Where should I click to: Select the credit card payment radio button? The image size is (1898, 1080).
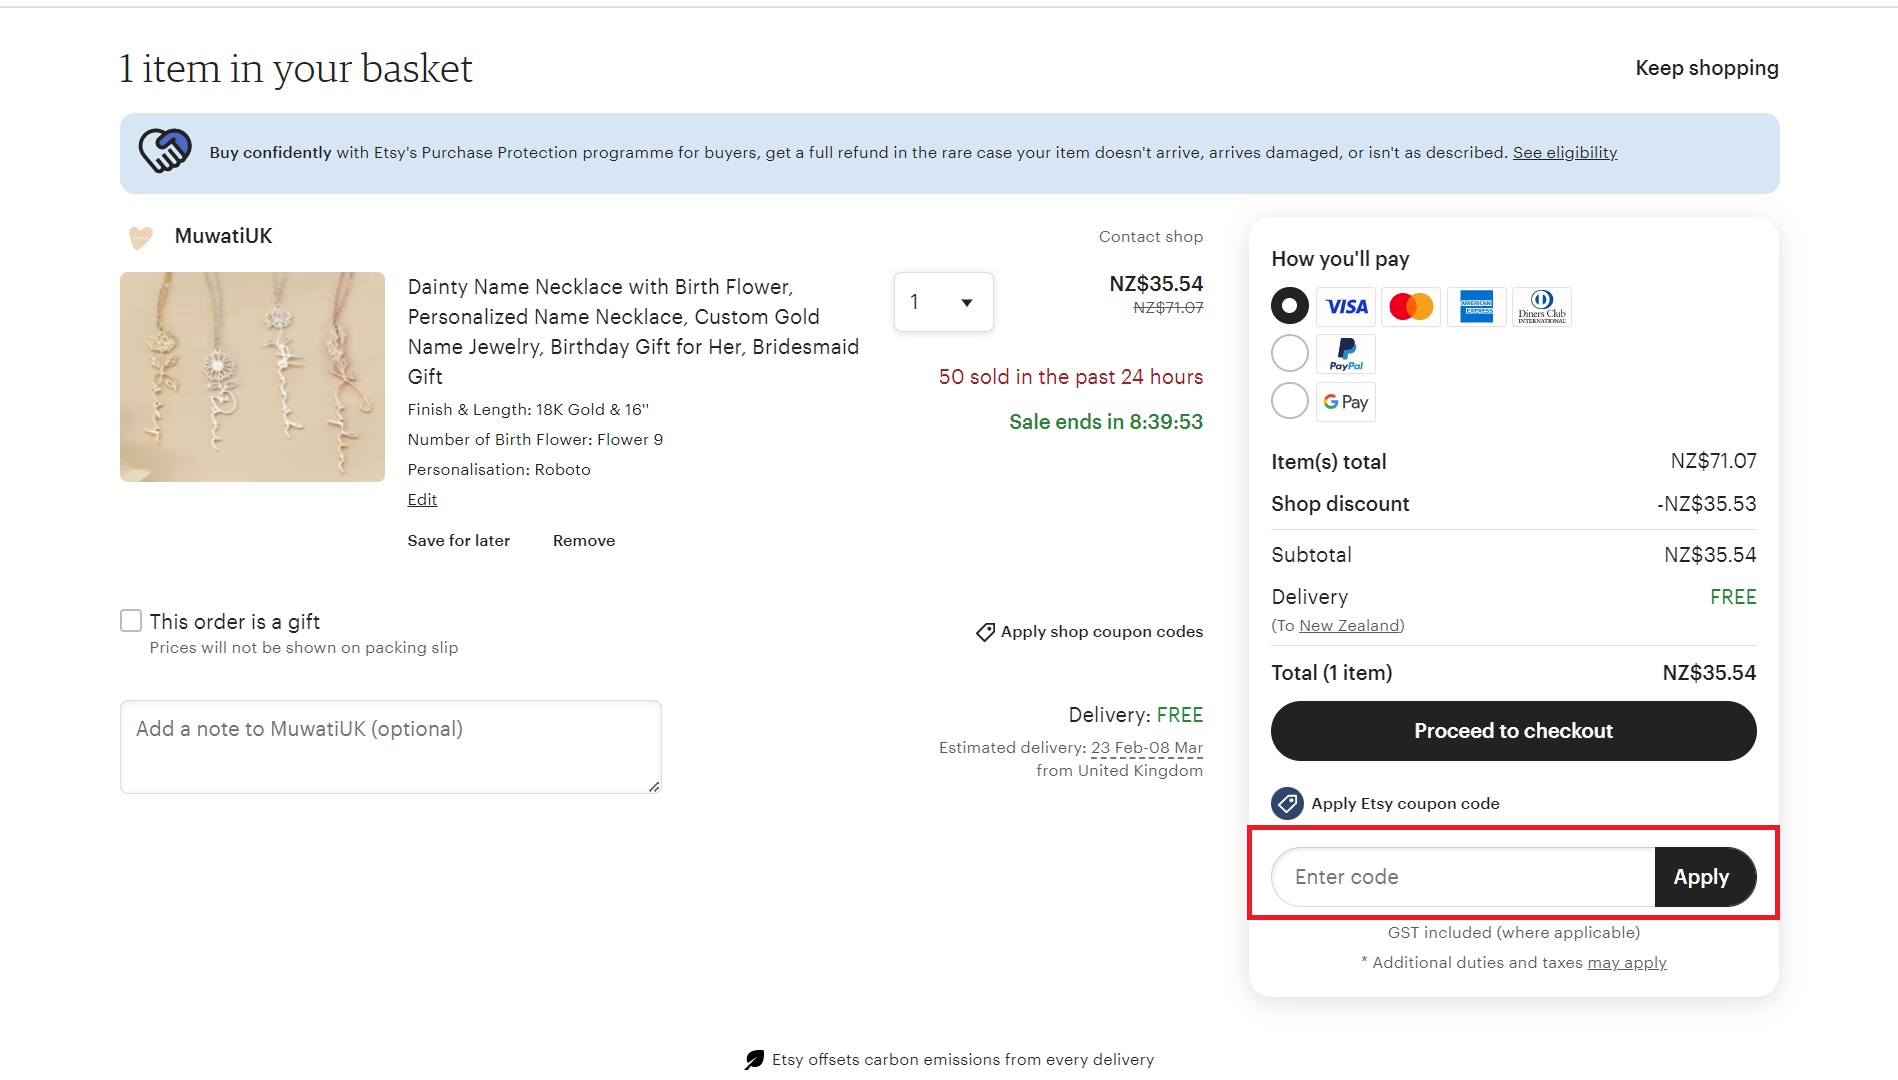pos(1289,306)
